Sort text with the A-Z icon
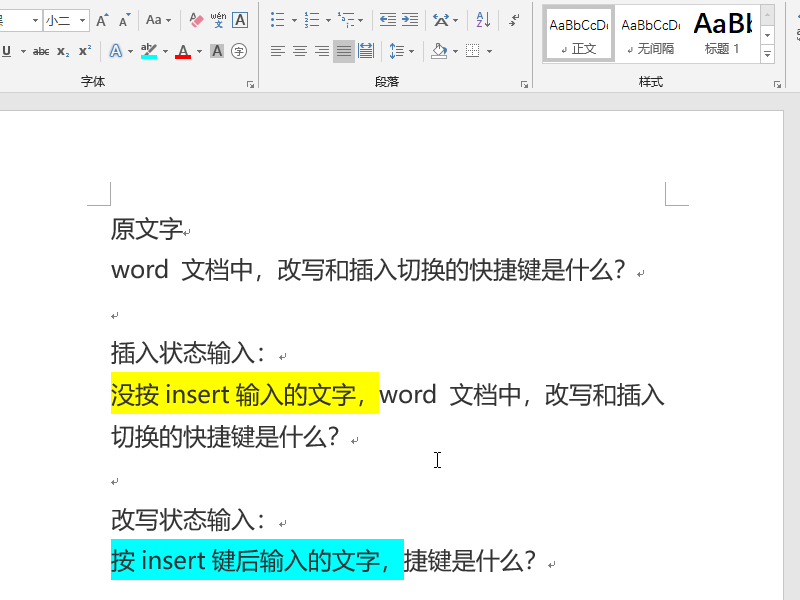The width and height of the screenshot is (800, 600). pyautogui.click(x=483, y=20)
